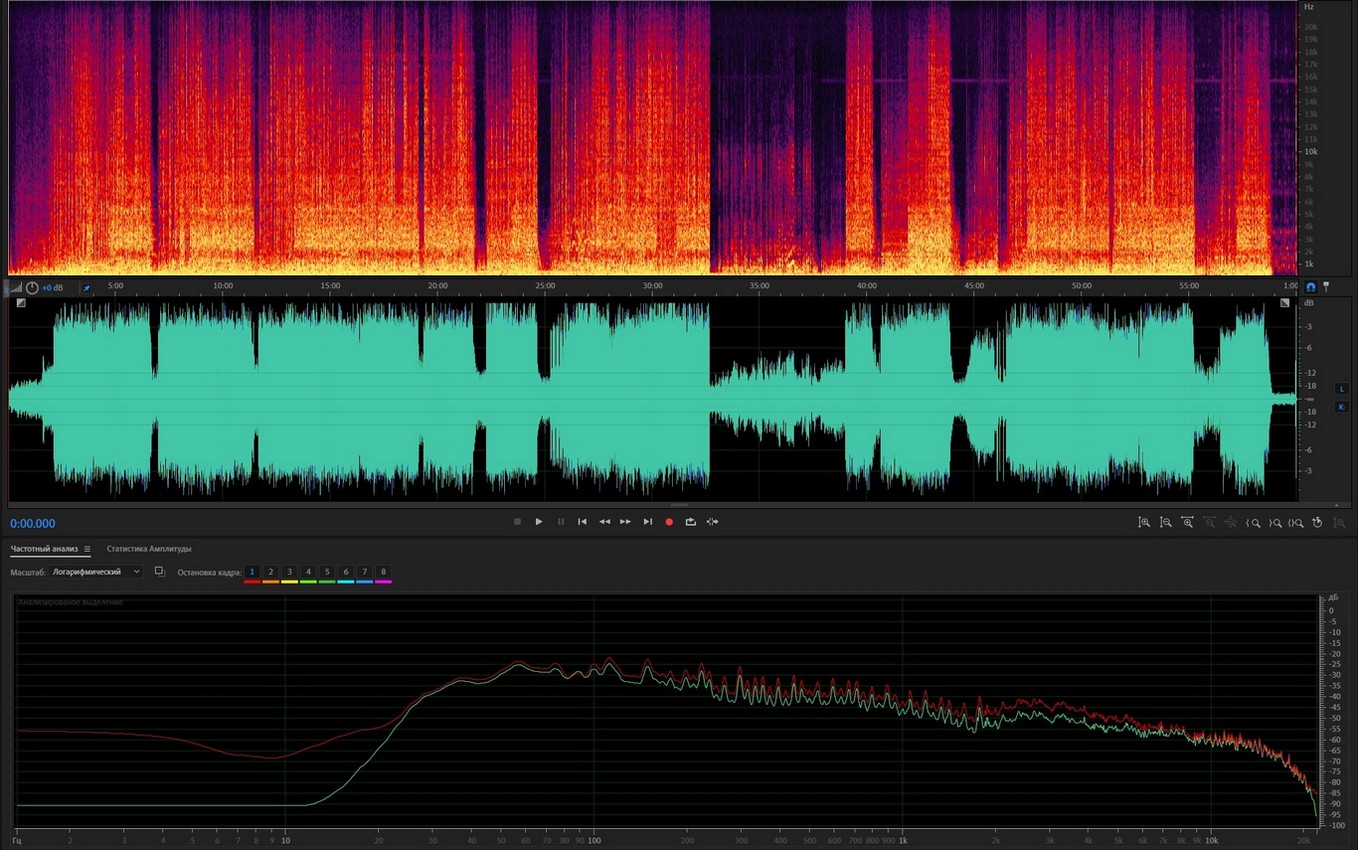The image size is (1358, 850).
Task: Click hold frame button 1
Action: (x=252, y=572)
